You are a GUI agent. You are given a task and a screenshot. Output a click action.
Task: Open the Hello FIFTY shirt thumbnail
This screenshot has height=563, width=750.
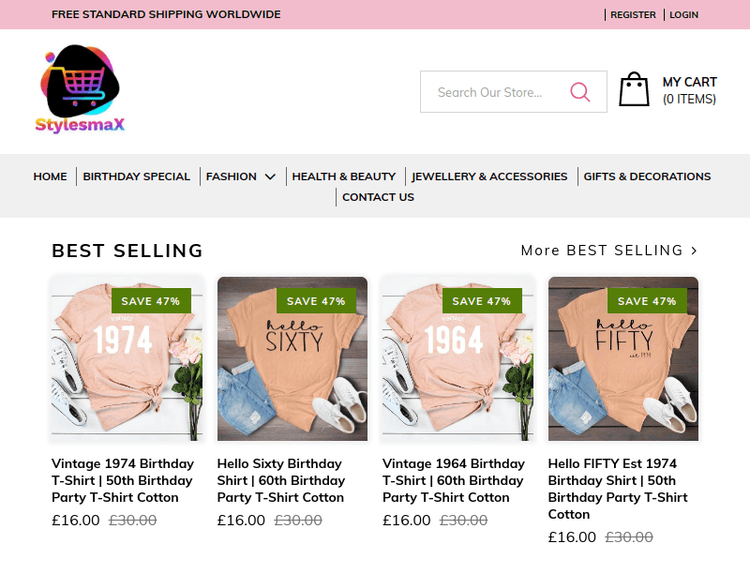point(623,360)
